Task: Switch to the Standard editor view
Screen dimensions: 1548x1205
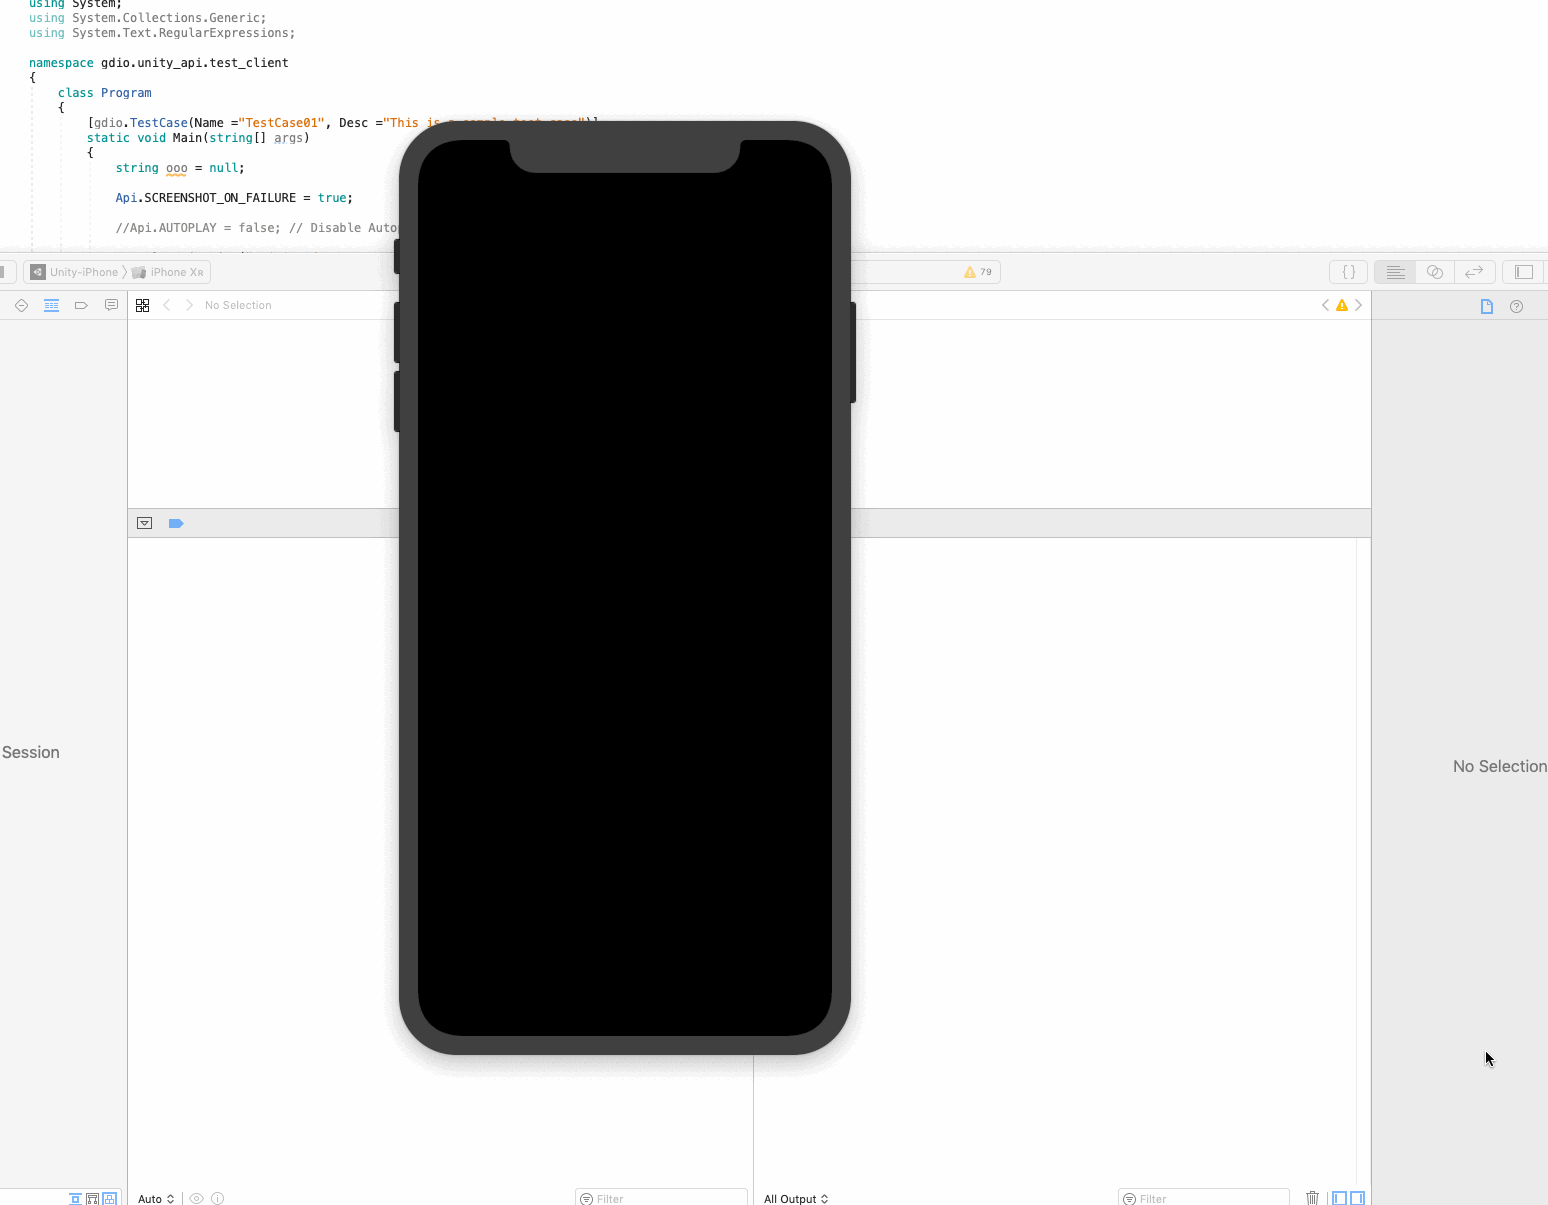Action: tap(1395, 272)
